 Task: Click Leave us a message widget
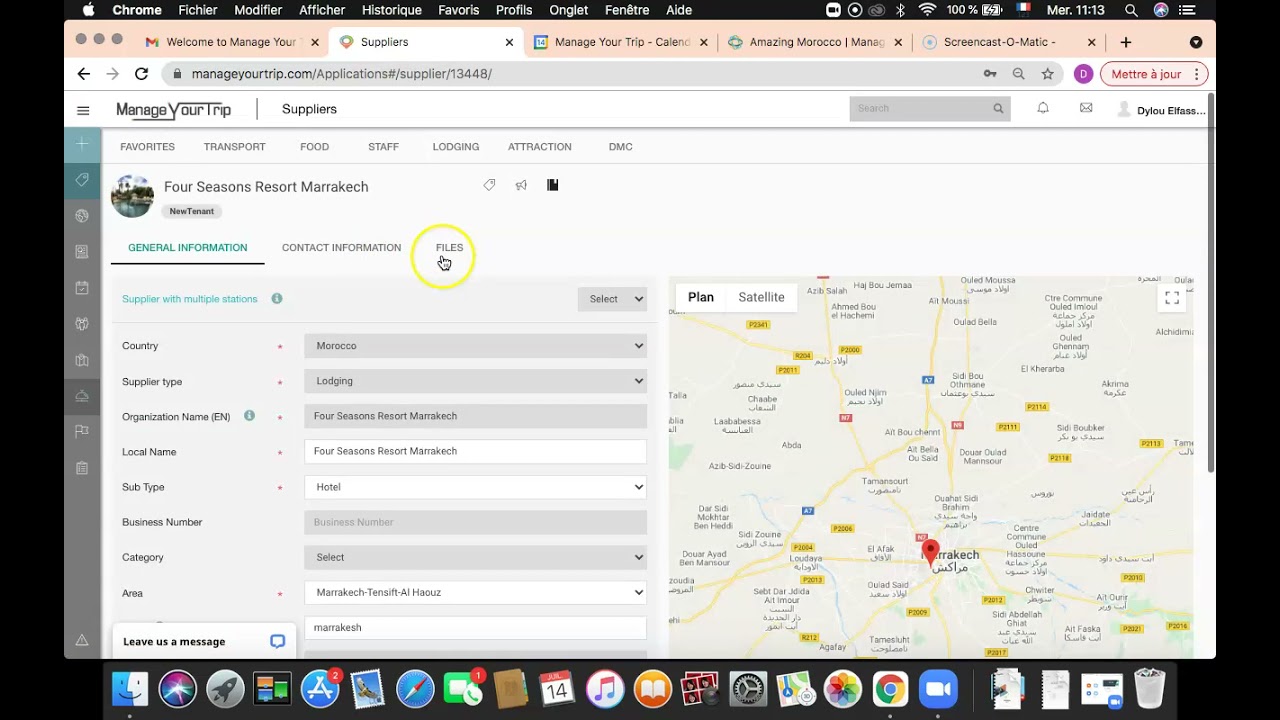point(203,641)
